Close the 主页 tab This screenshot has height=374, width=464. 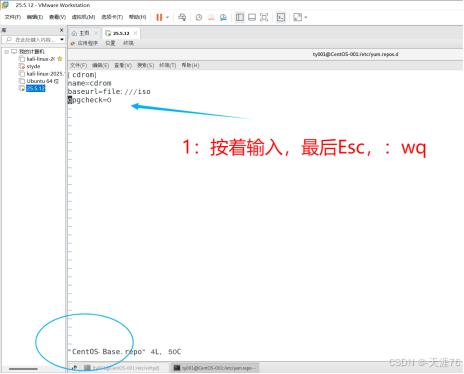(x=96, y=33)
